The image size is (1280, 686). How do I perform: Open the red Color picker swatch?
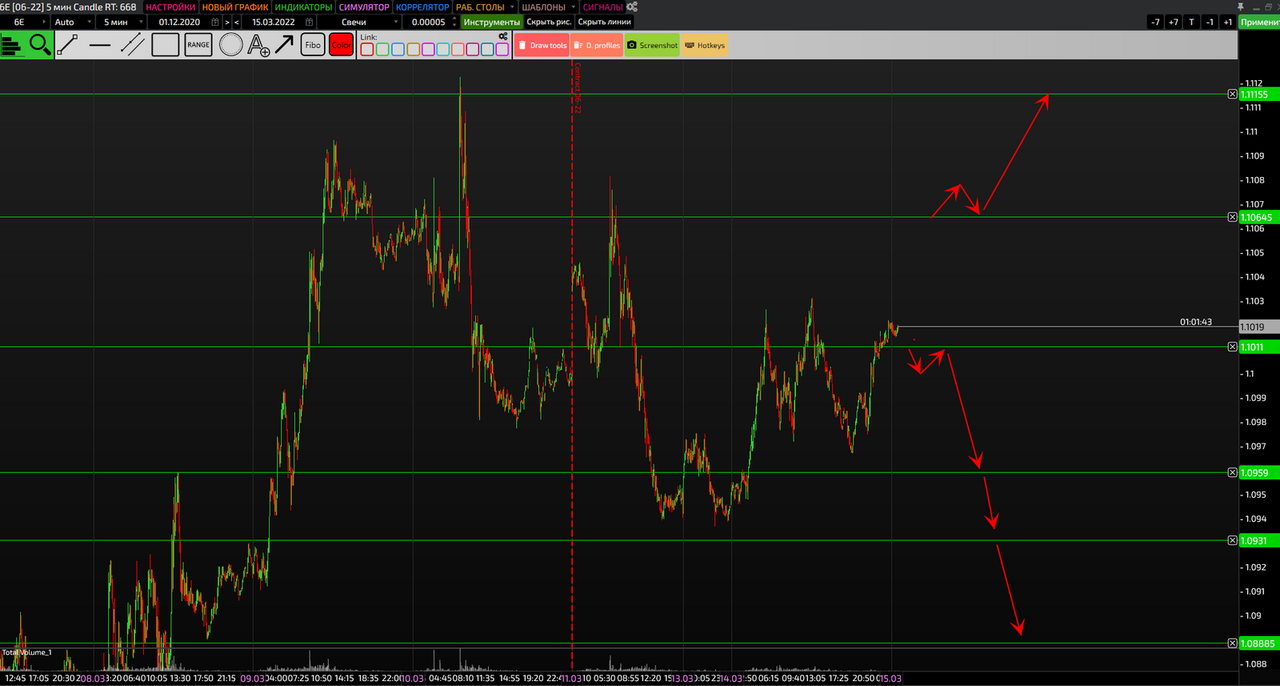341,44
